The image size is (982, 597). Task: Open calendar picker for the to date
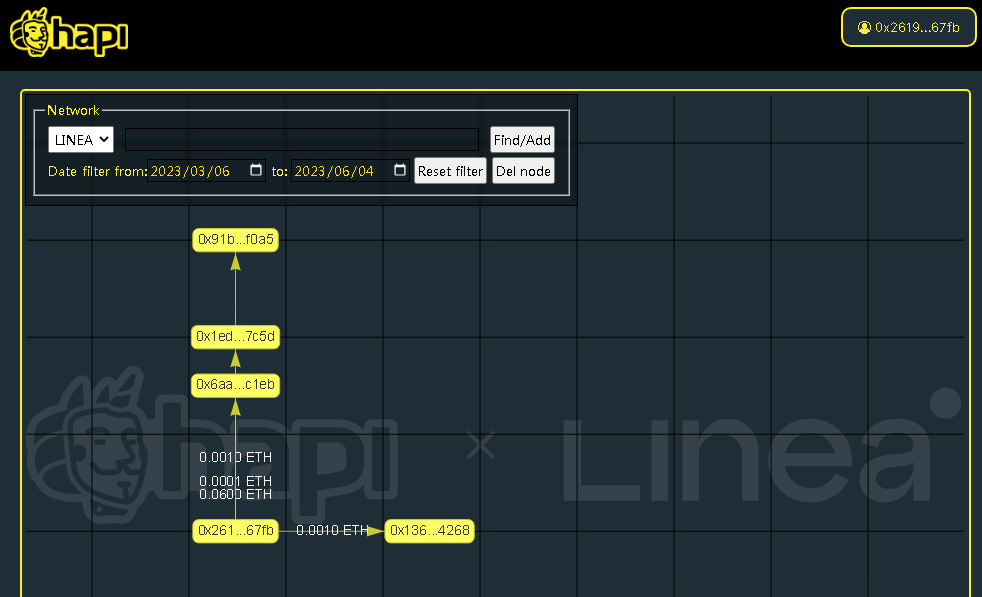tap(400, 170)
